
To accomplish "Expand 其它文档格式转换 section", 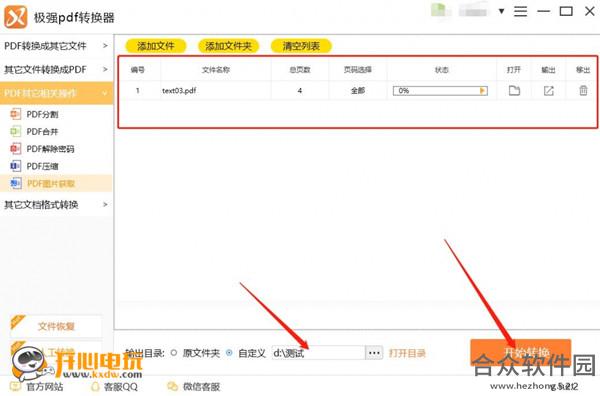I will 56,205.
